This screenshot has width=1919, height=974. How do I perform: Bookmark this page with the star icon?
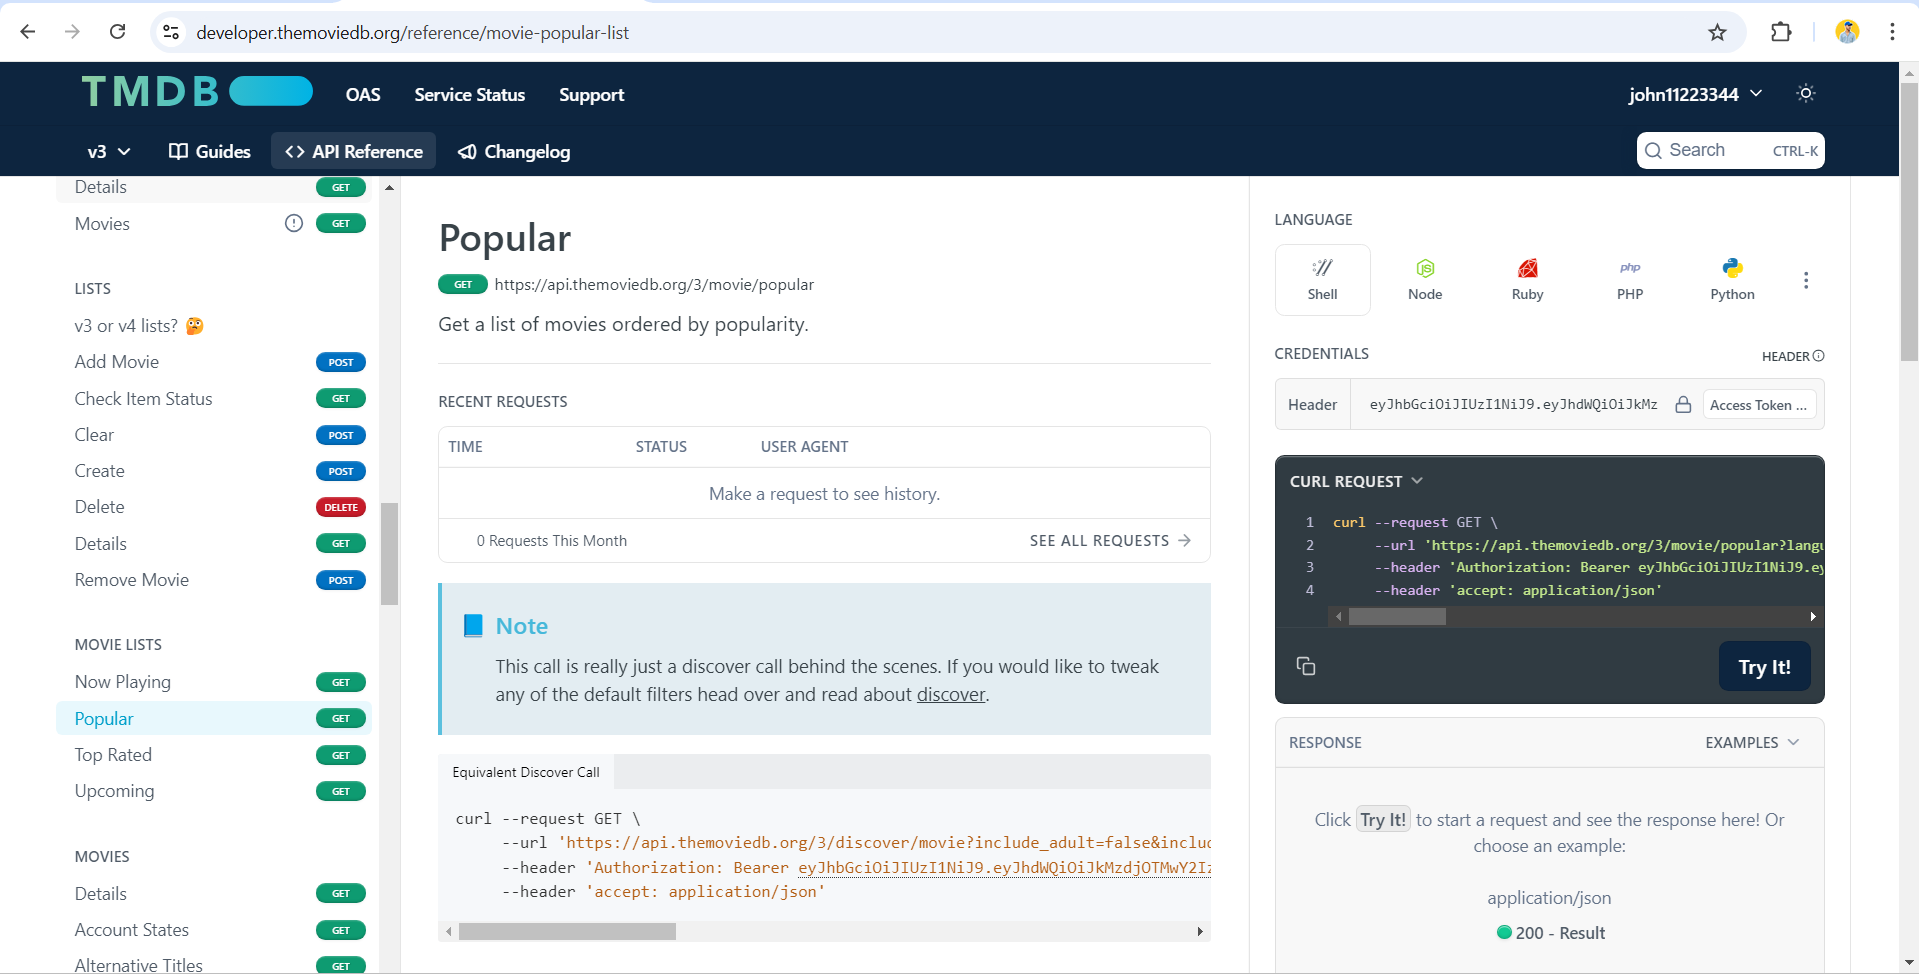click(1717, 32)
